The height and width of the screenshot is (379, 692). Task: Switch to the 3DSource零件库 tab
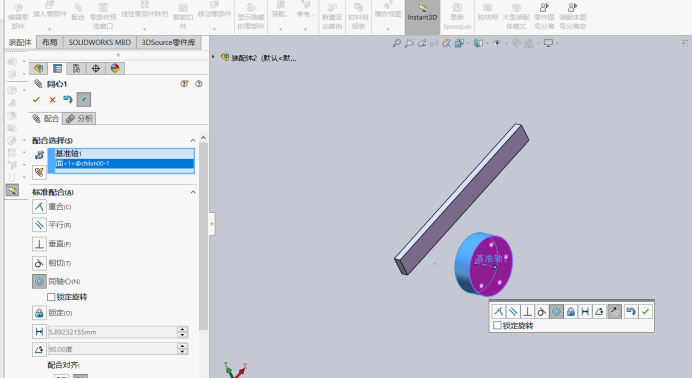point(169,42)
